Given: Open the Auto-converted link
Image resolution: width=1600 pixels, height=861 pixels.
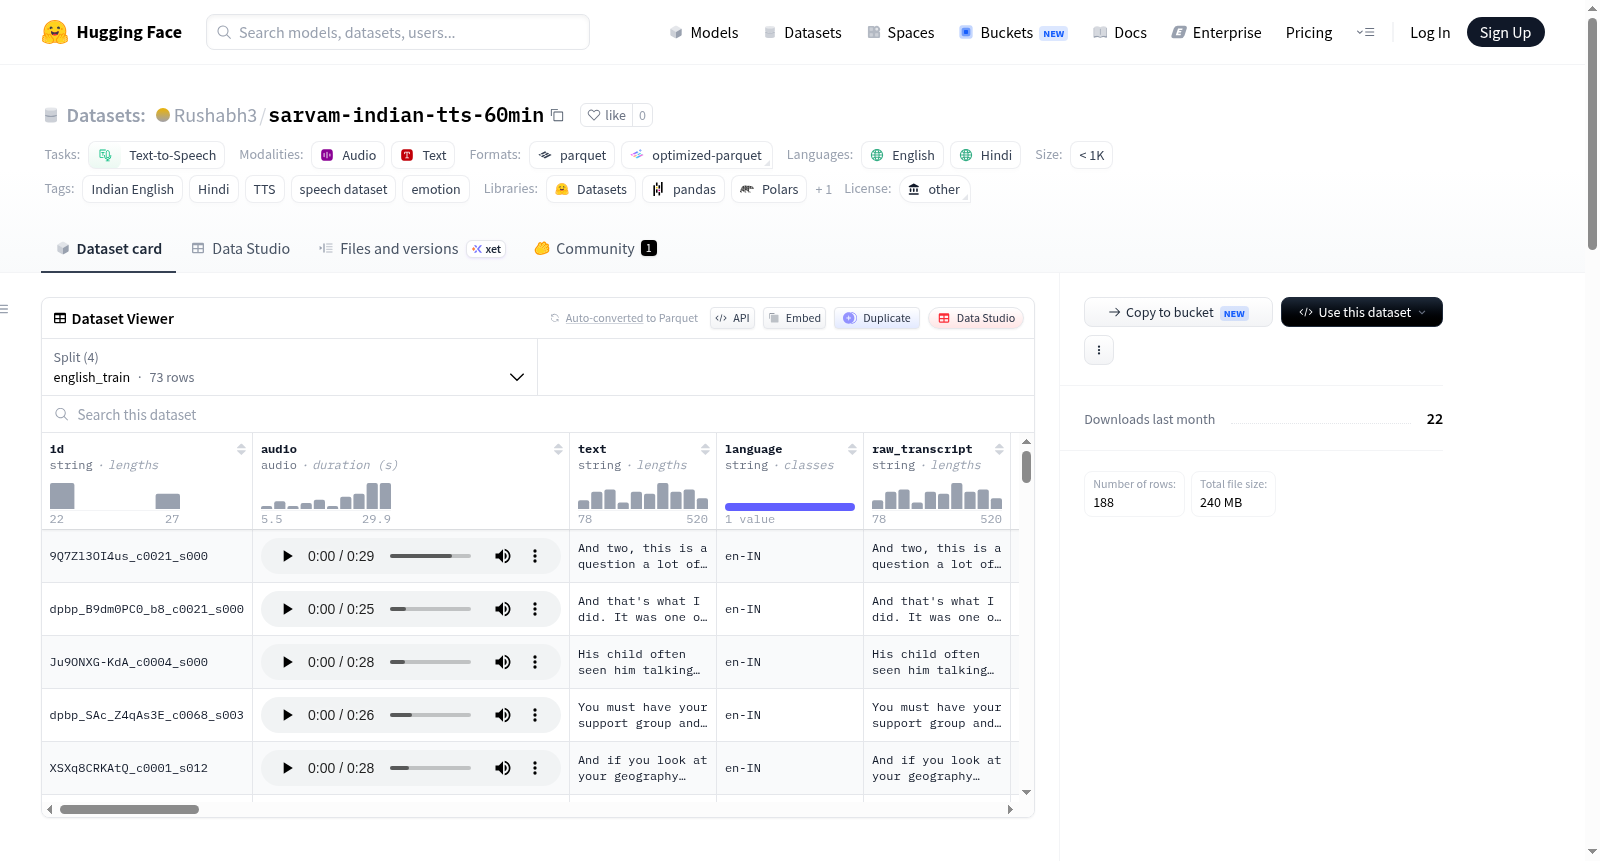Looking at the screenshot, I should click(x=604, y=318).
